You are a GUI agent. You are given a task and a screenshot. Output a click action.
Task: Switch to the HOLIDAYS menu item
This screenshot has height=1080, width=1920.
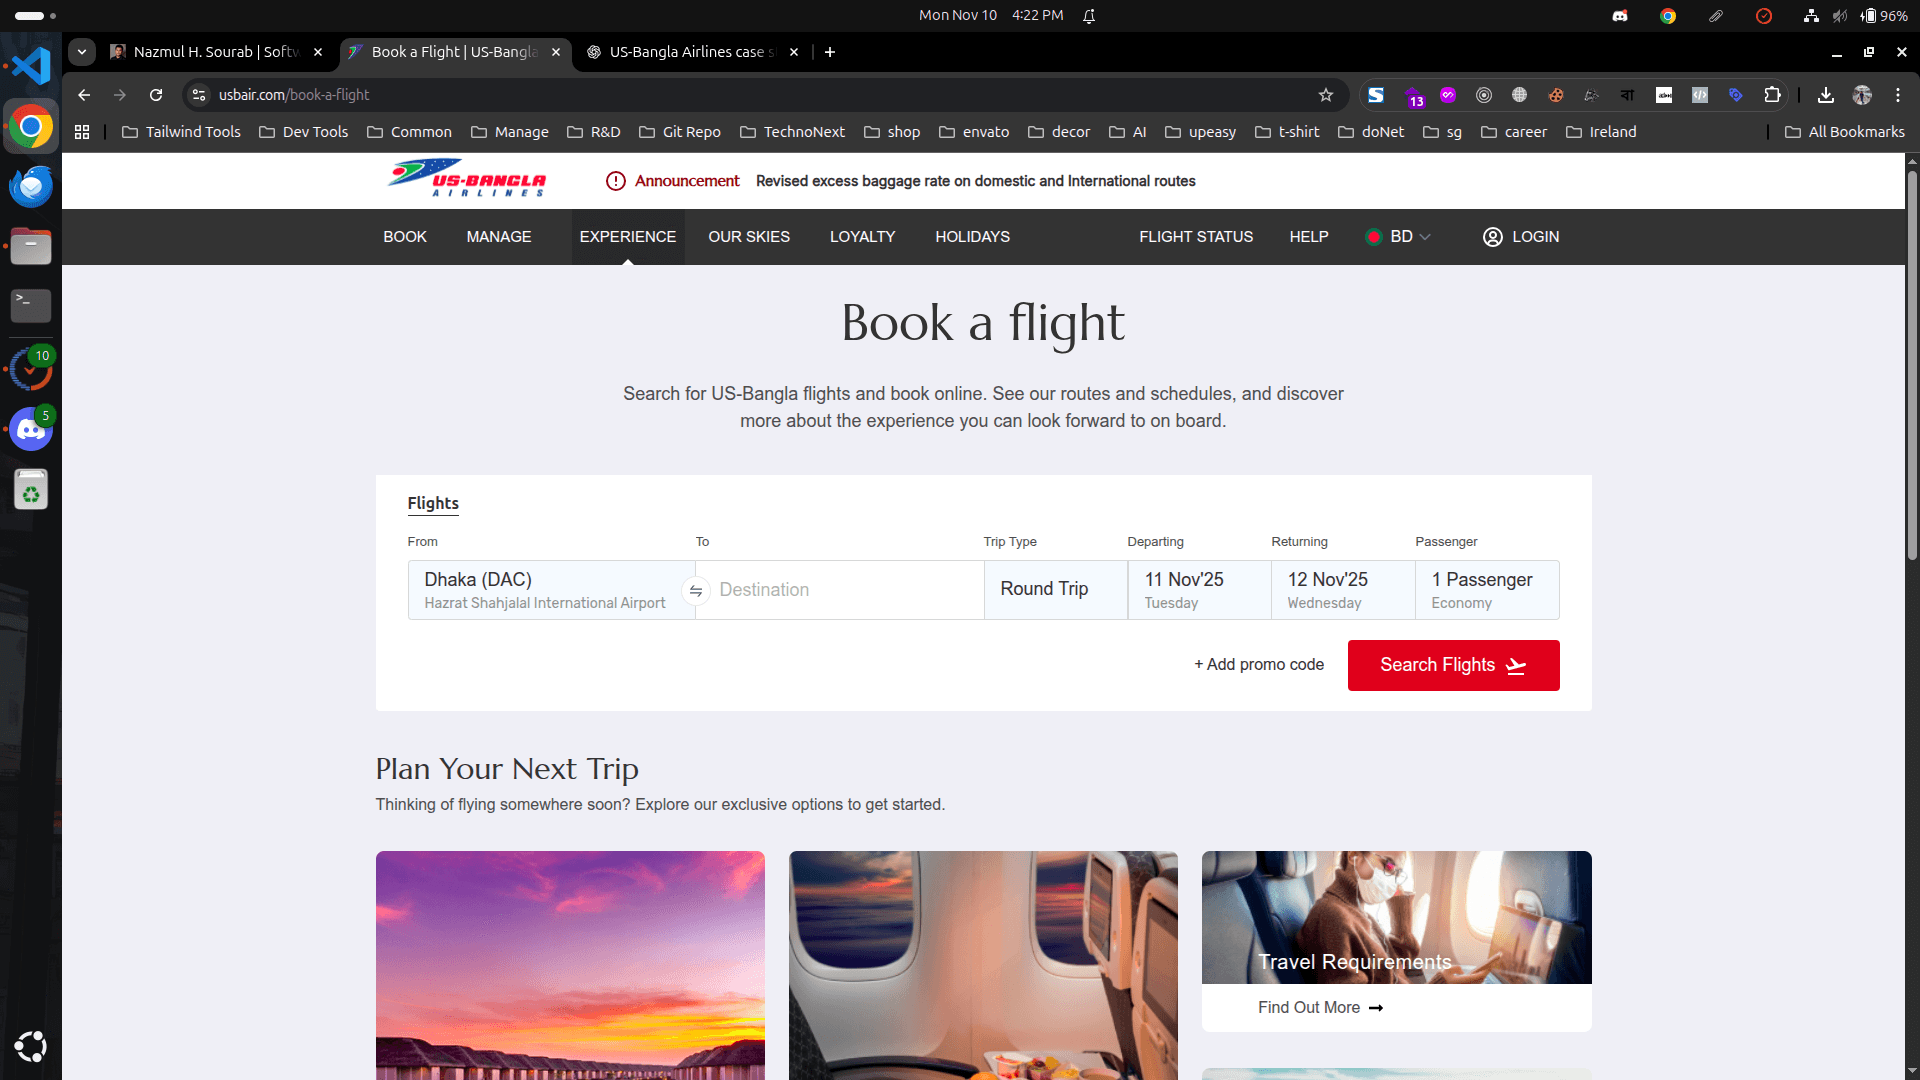click(x=971, y=237)
